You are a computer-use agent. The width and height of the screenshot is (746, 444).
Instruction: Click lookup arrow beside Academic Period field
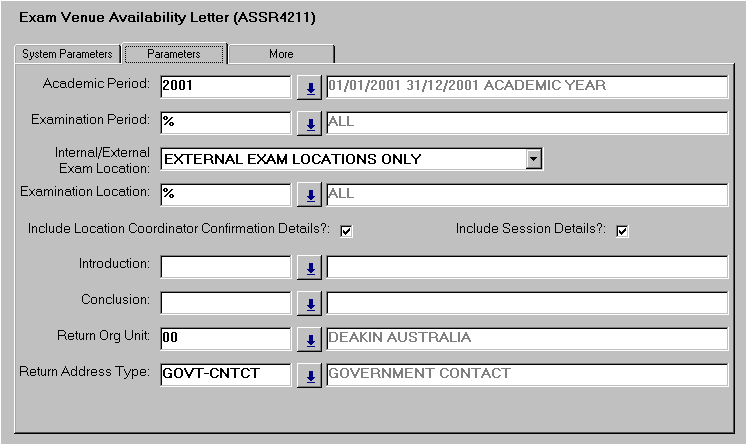coord(310,88)
